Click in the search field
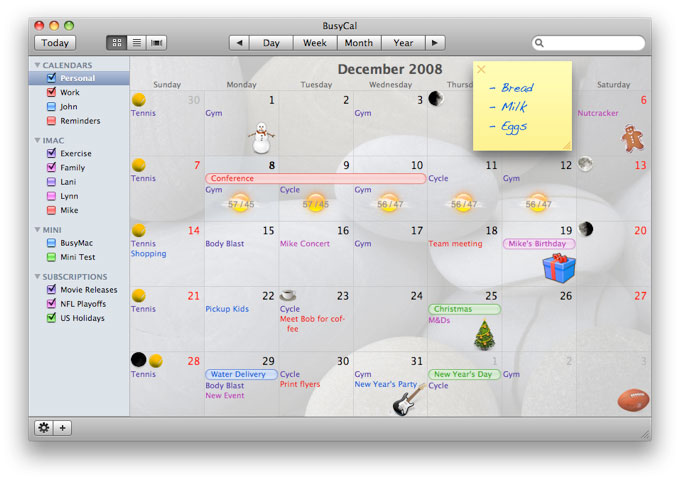680x480 pixels. [588, 42]
